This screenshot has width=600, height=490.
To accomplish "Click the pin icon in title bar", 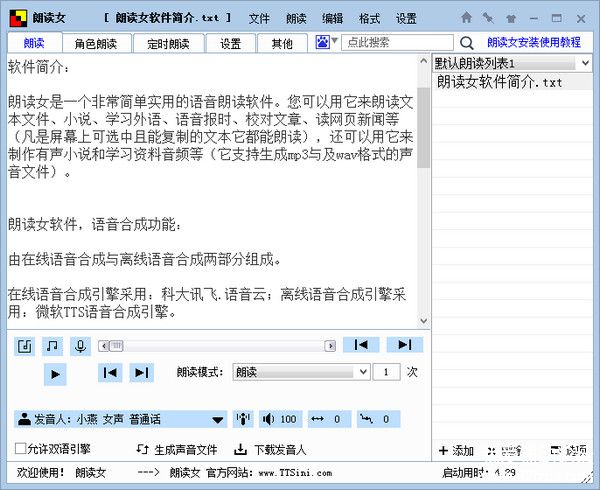I will [x=488, y=18].
